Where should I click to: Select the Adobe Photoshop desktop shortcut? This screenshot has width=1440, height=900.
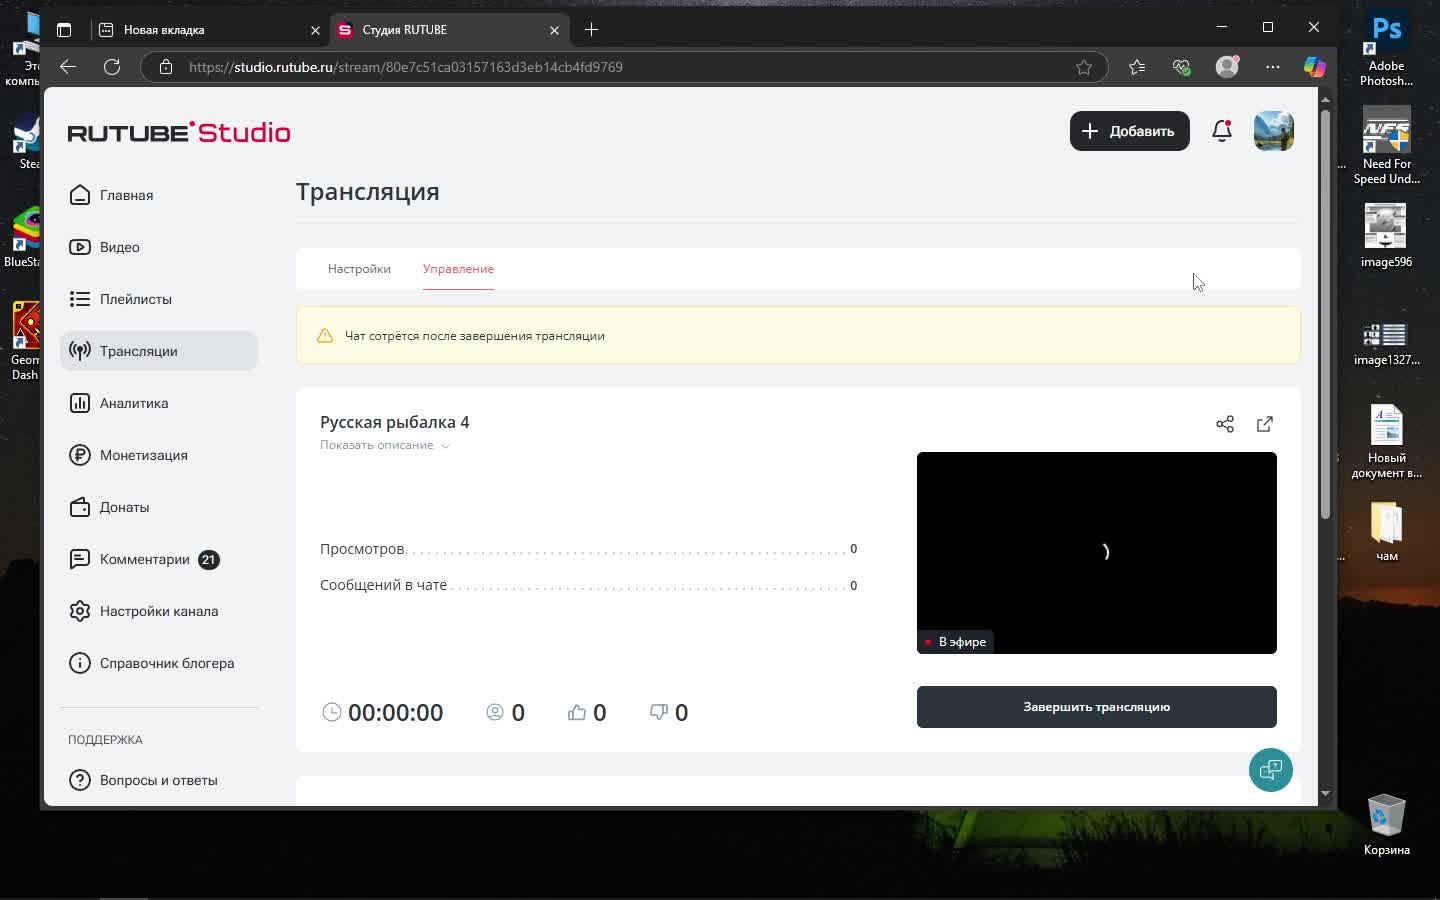tap(1387, 50)
